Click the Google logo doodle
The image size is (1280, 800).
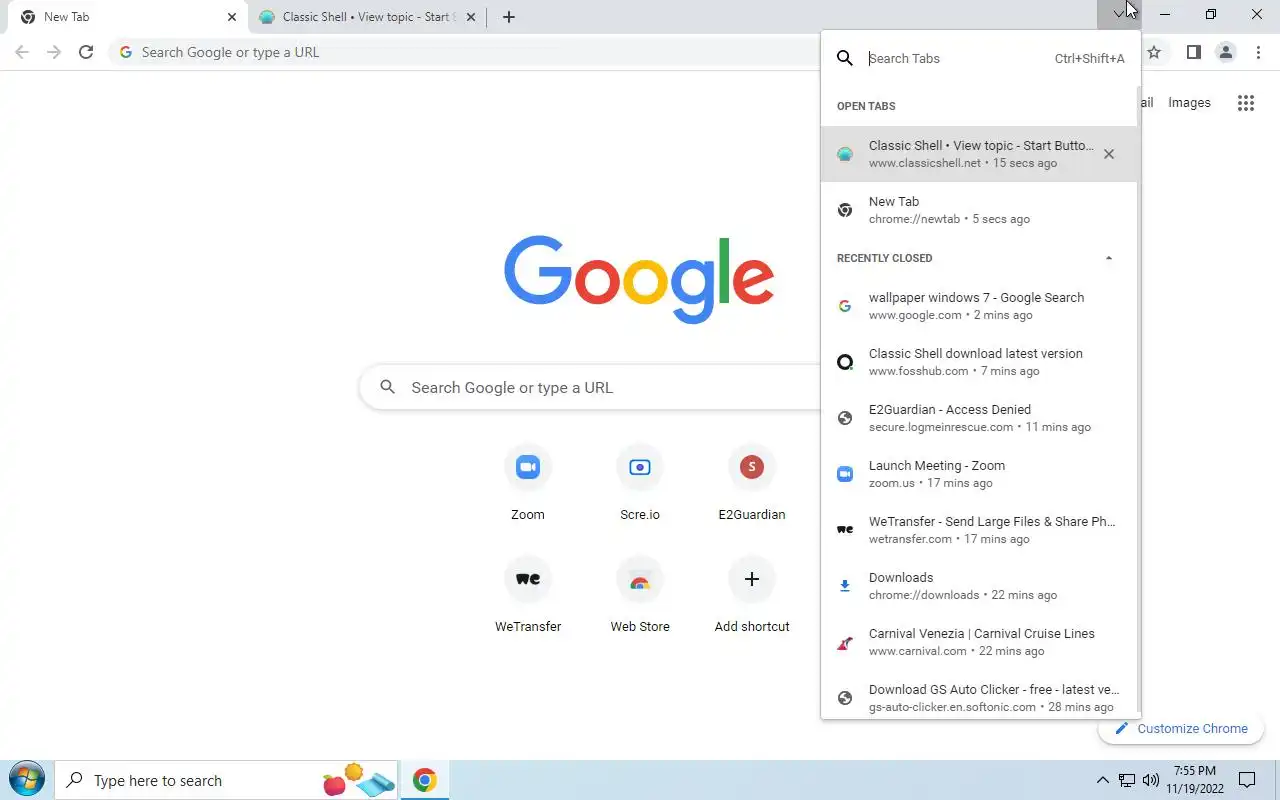(x=639, y=279)
